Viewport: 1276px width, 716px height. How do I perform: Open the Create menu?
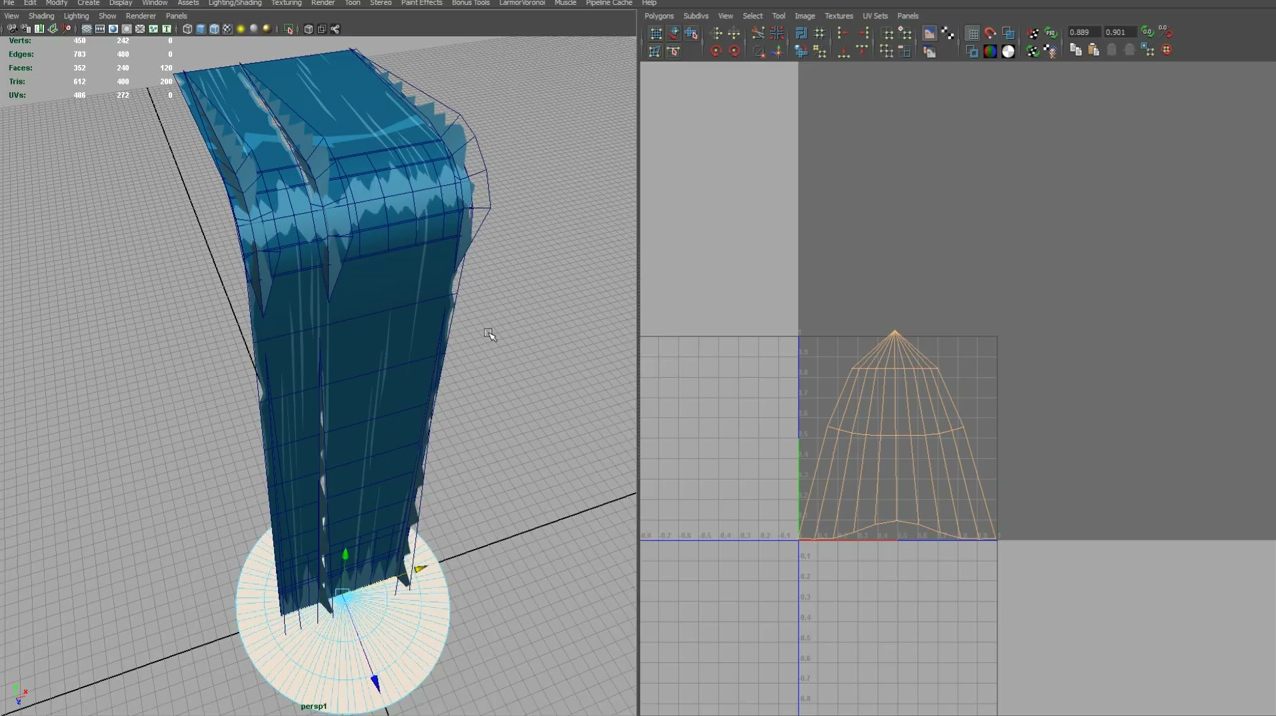[x=88, y=4]
